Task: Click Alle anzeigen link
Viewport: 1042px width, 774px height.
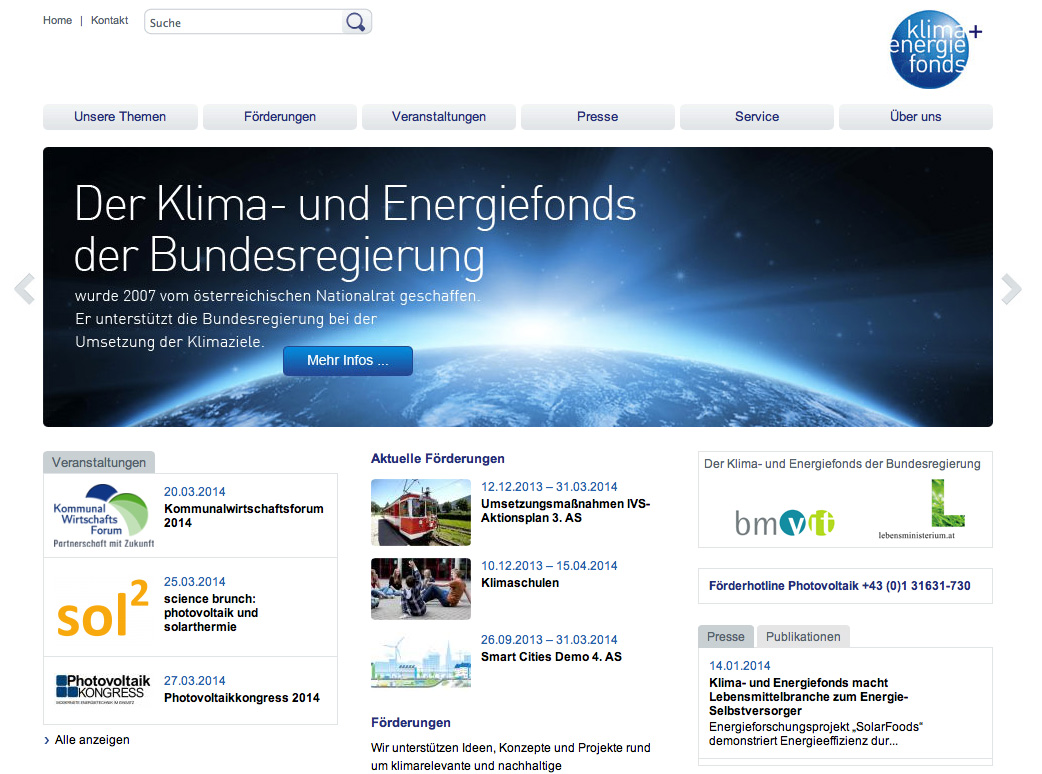Action: [x=92, y=740]
